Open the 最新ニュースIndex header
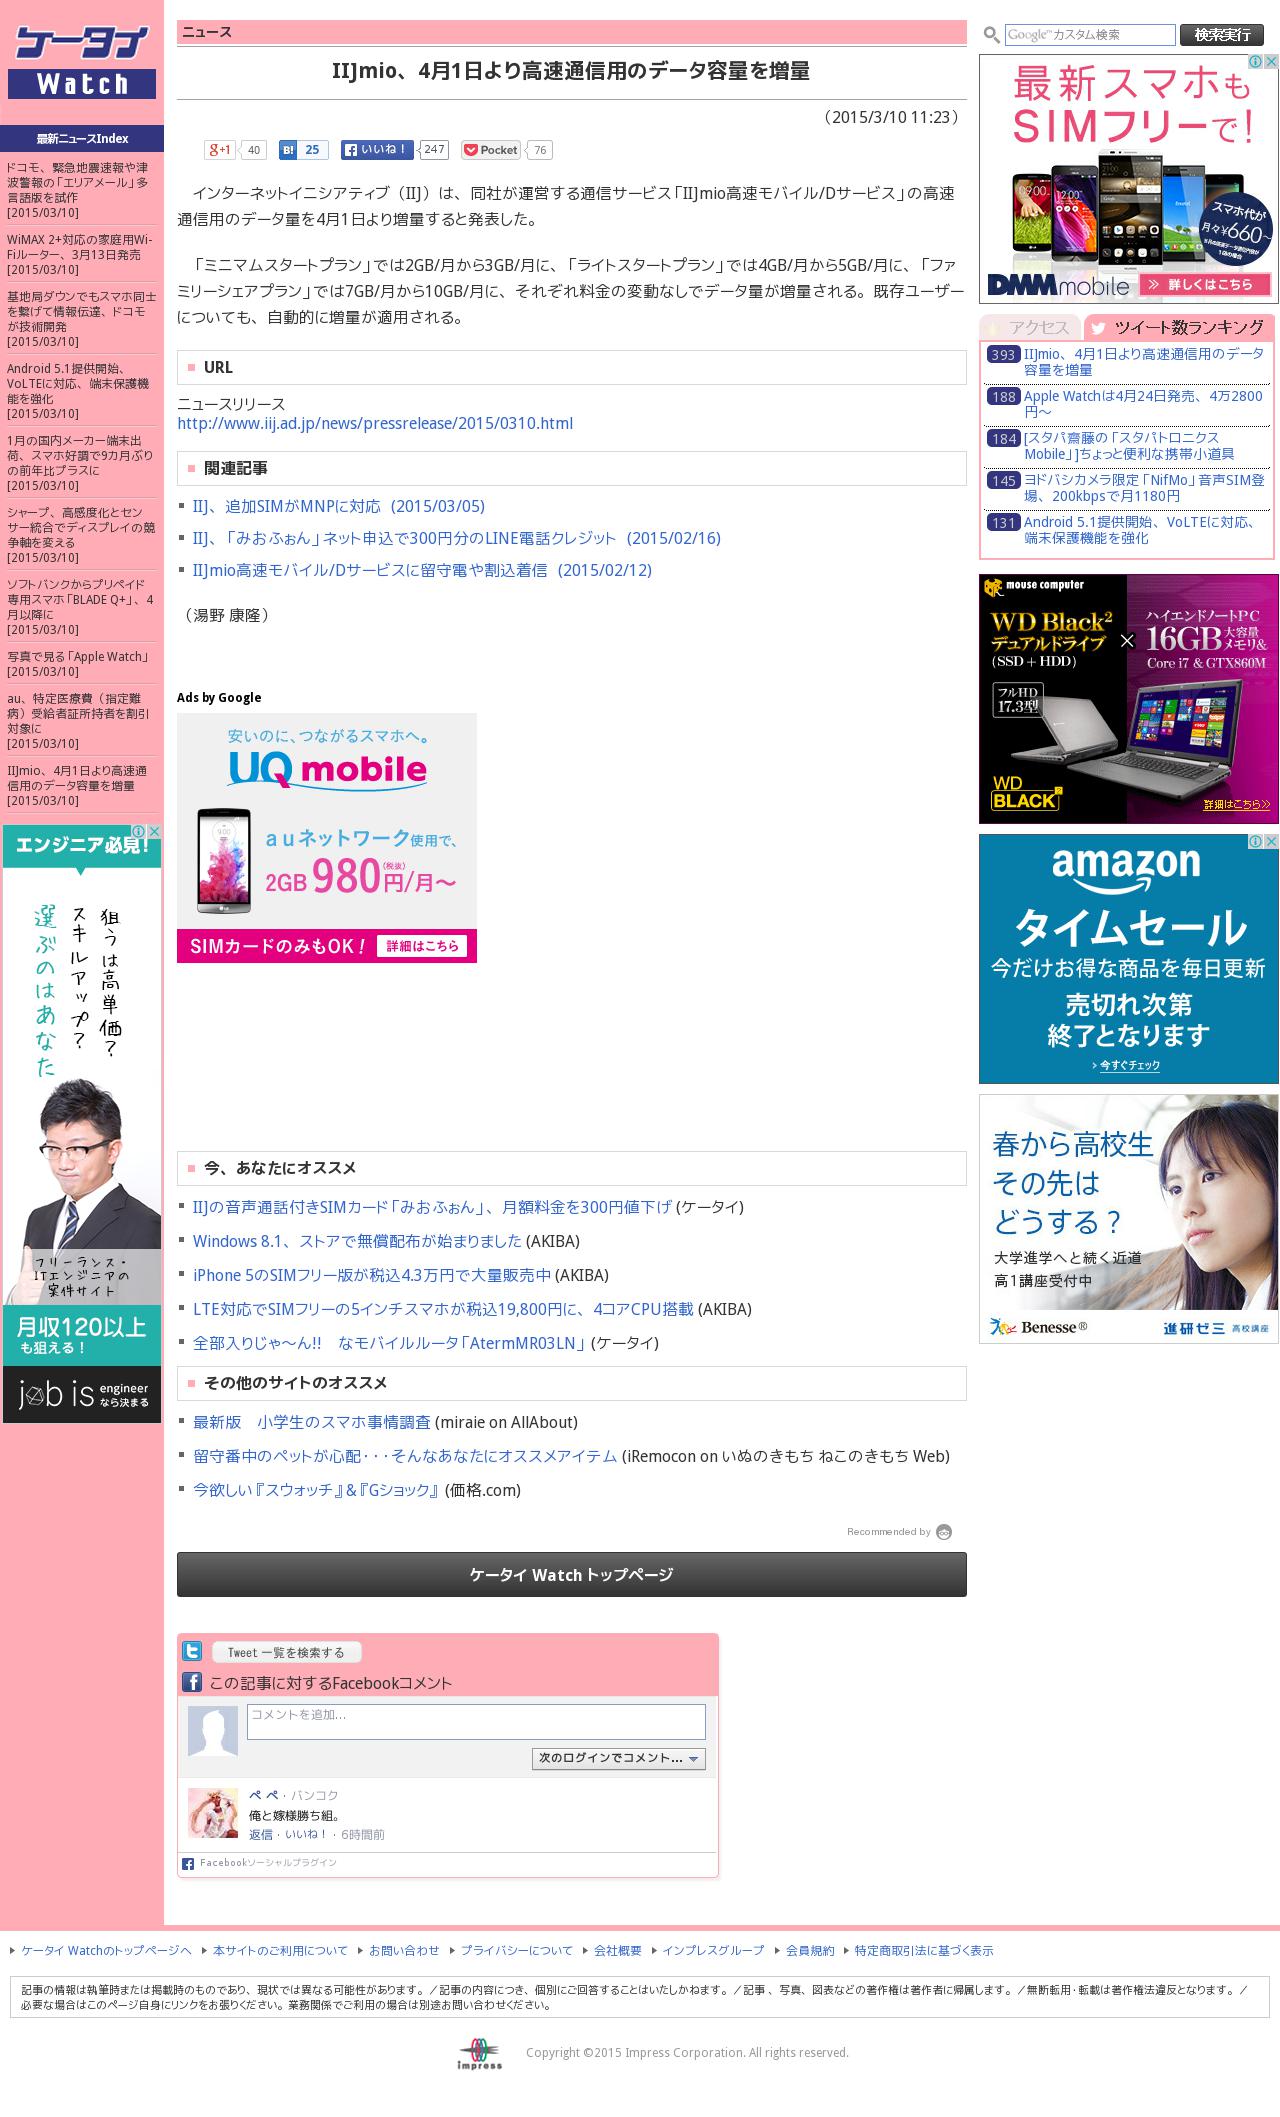This screenshot has width=1280, height=2117. tap(82, 138)
